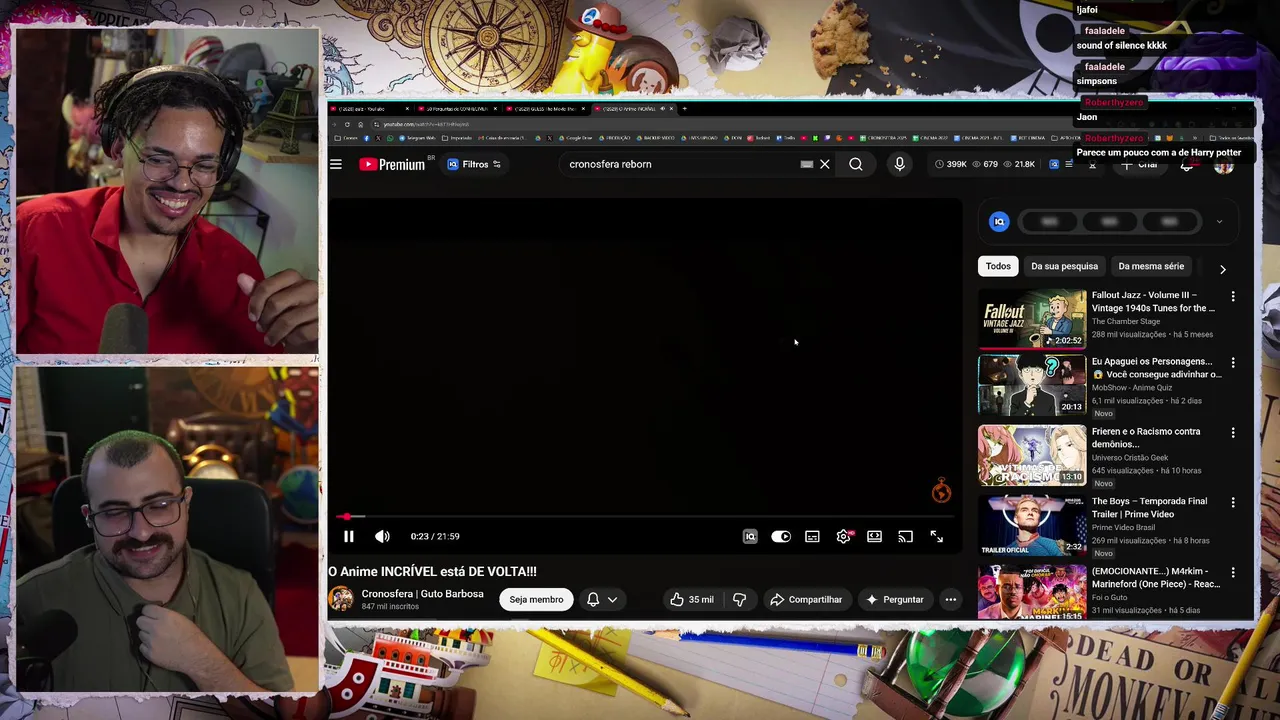Toggle the autoplay switch
The image size is (1280, 720).
pos(781,536)
